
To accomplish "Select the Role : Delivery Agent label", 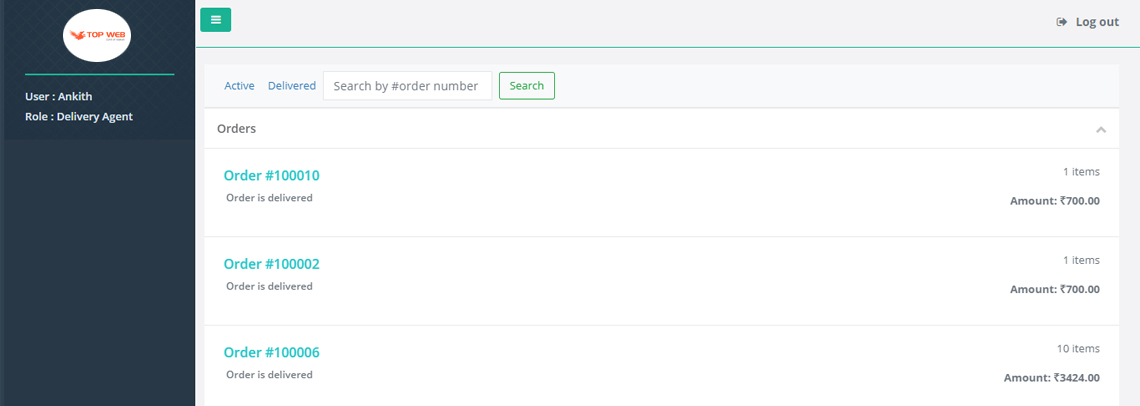I will (x=79, y=116).
